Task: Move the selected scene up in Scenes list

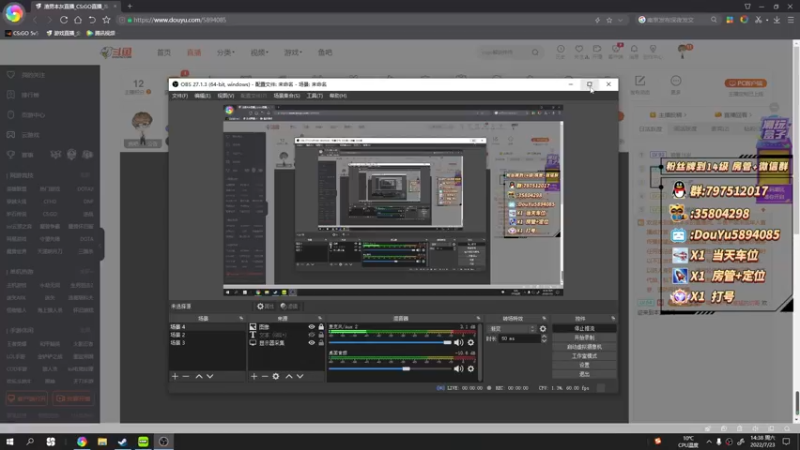Action: pyautogui.click(x=199, y=377)
